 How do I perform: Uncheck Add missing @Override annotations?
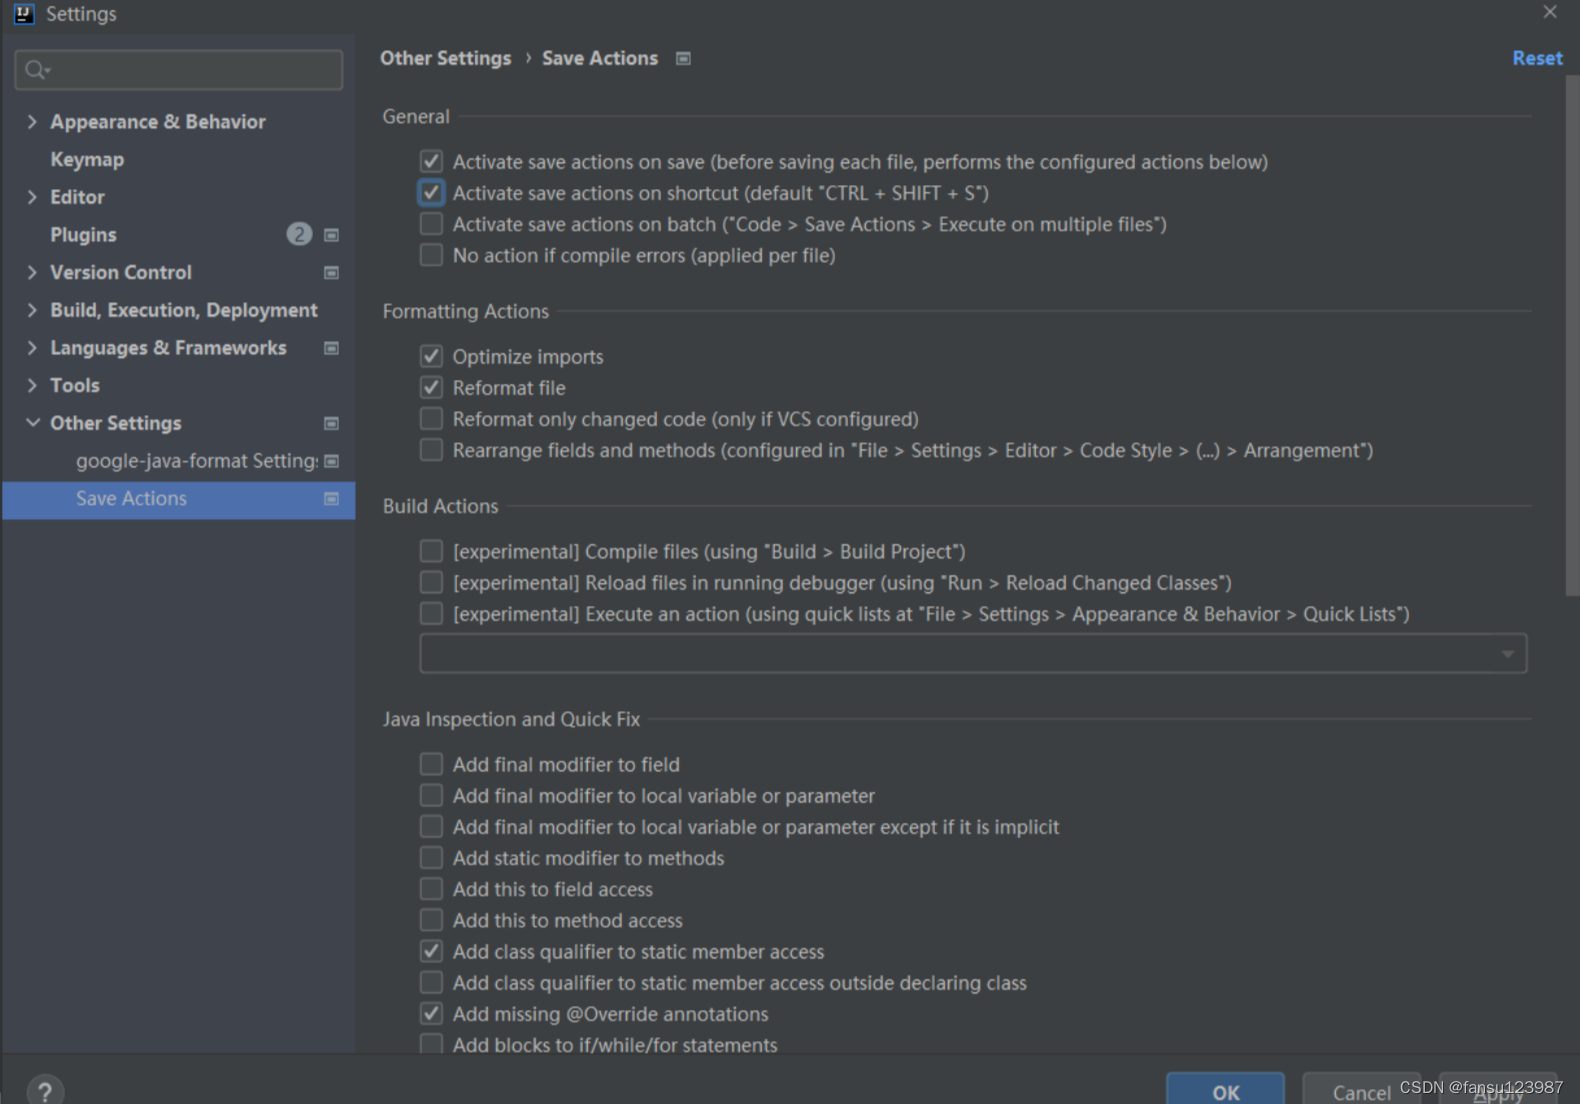431,1013
